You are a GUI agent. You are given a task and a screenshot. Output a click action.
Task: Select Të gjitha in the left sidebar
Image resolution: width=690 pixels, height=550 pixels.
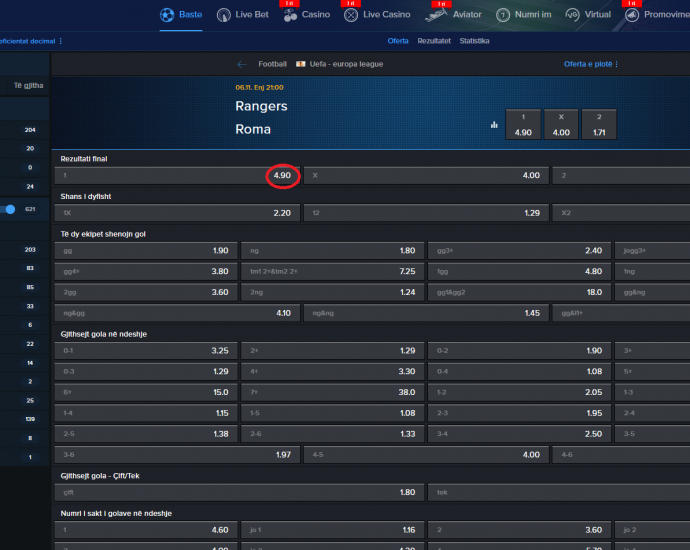click(26, 86)
